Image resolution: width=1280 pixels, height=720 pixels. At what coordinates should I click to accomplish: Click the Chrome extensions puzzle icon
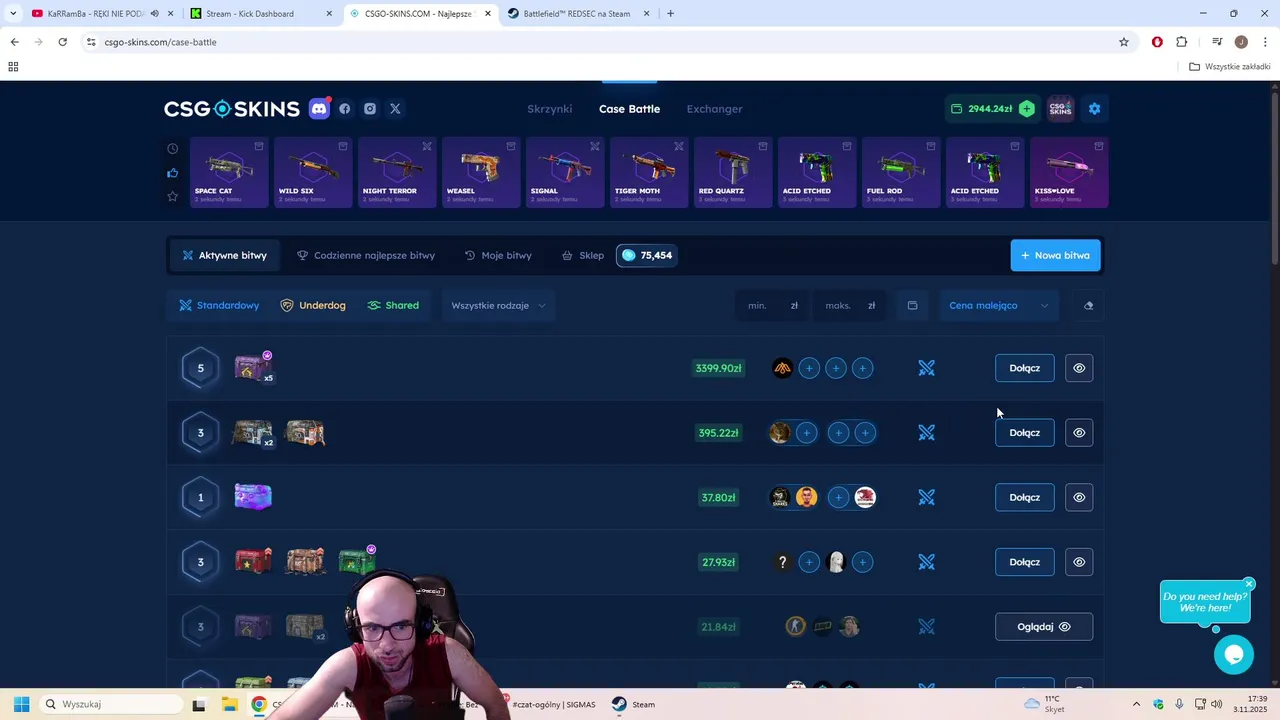(1182, 42)
